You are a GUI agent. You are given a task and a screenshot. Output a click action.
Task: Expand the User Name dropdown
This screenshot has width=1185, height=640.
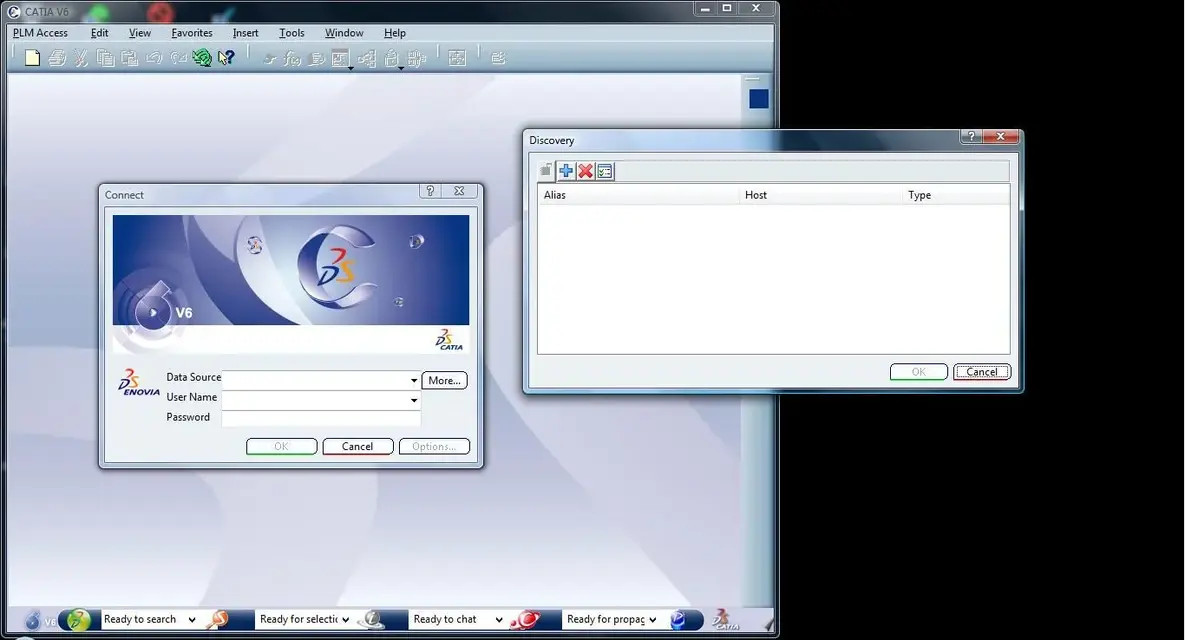point(413,400)
